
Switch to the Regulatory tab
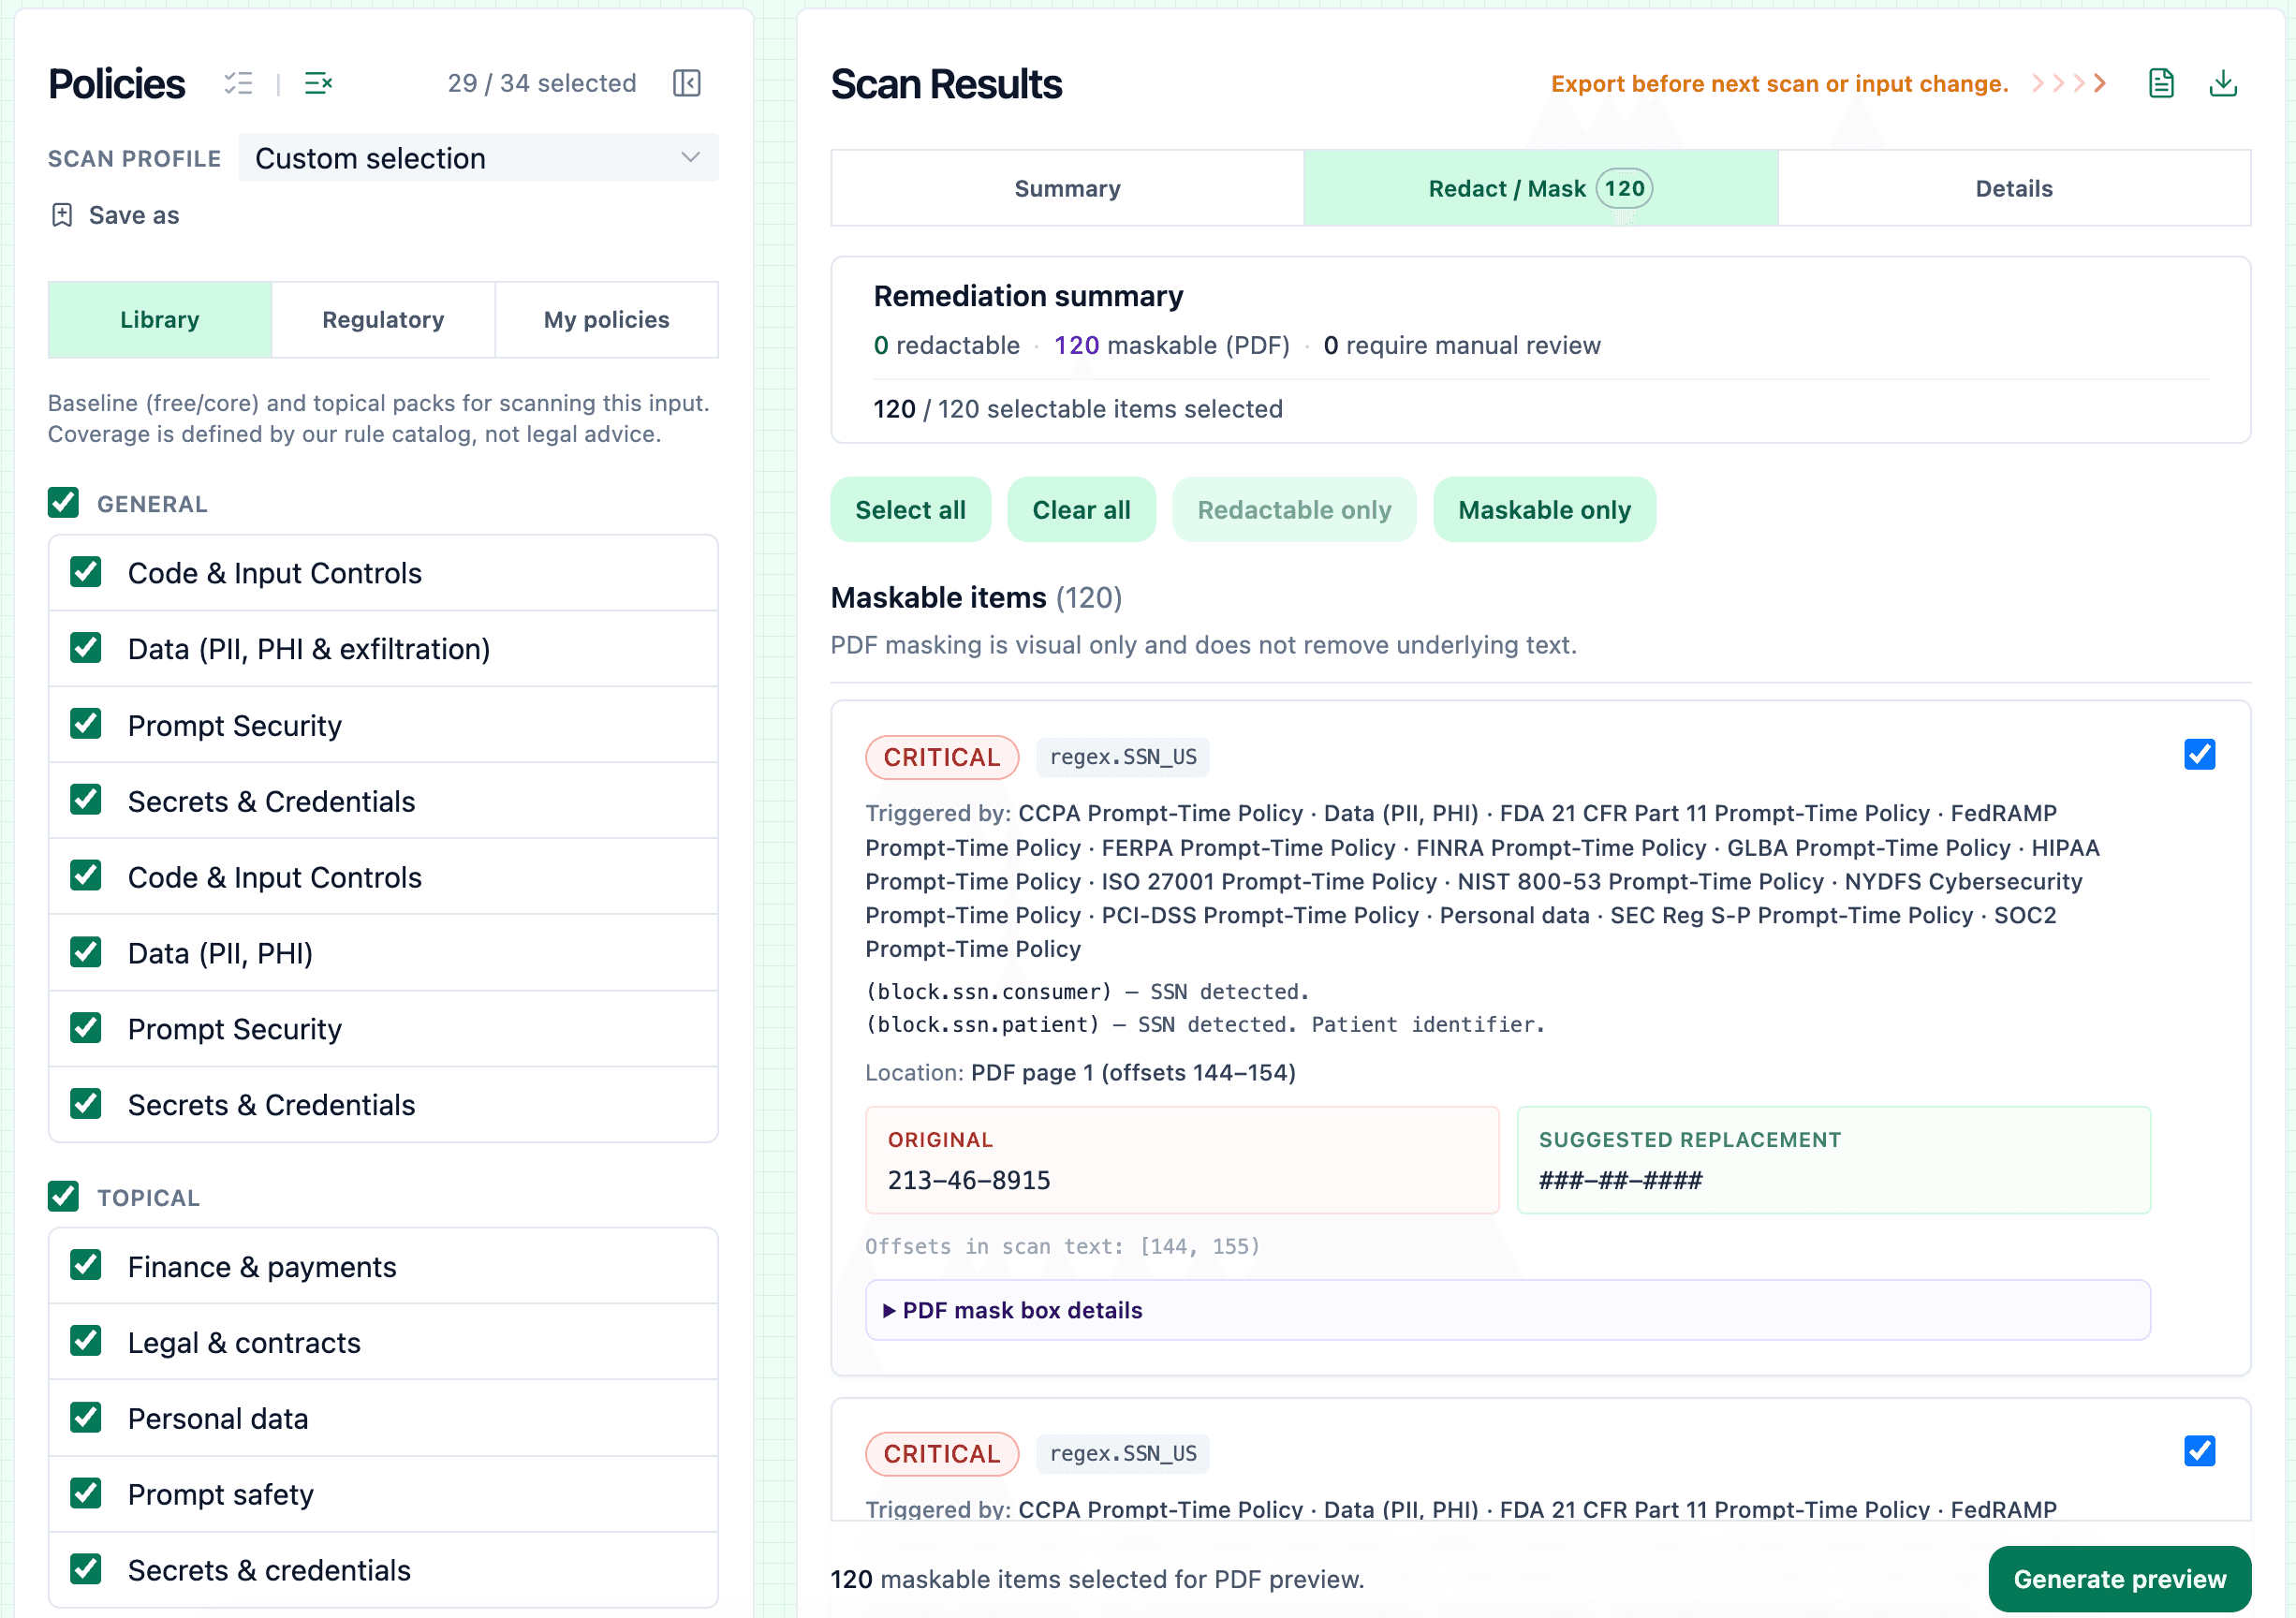click(x=383, y=320)
